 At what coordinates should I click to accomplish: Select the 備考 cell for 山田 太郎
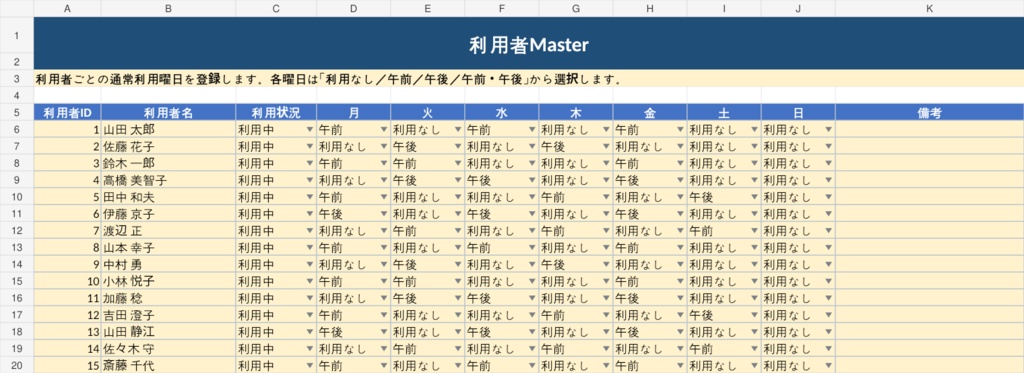pos(930,129)
